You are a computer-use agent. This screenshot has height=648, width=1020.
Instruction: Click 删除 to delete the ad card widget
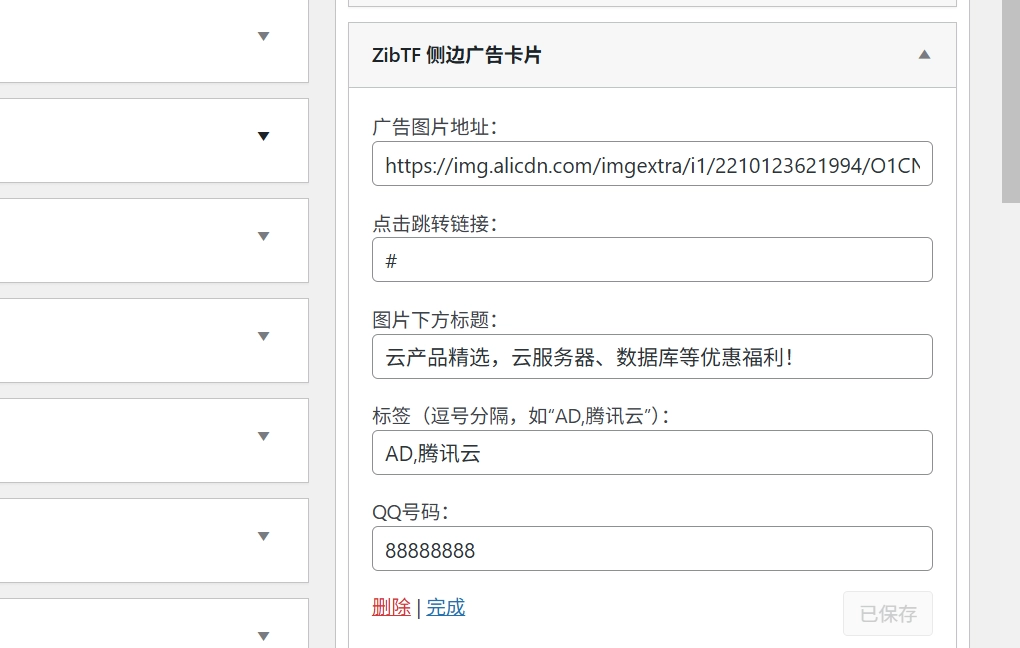point(391,606)
